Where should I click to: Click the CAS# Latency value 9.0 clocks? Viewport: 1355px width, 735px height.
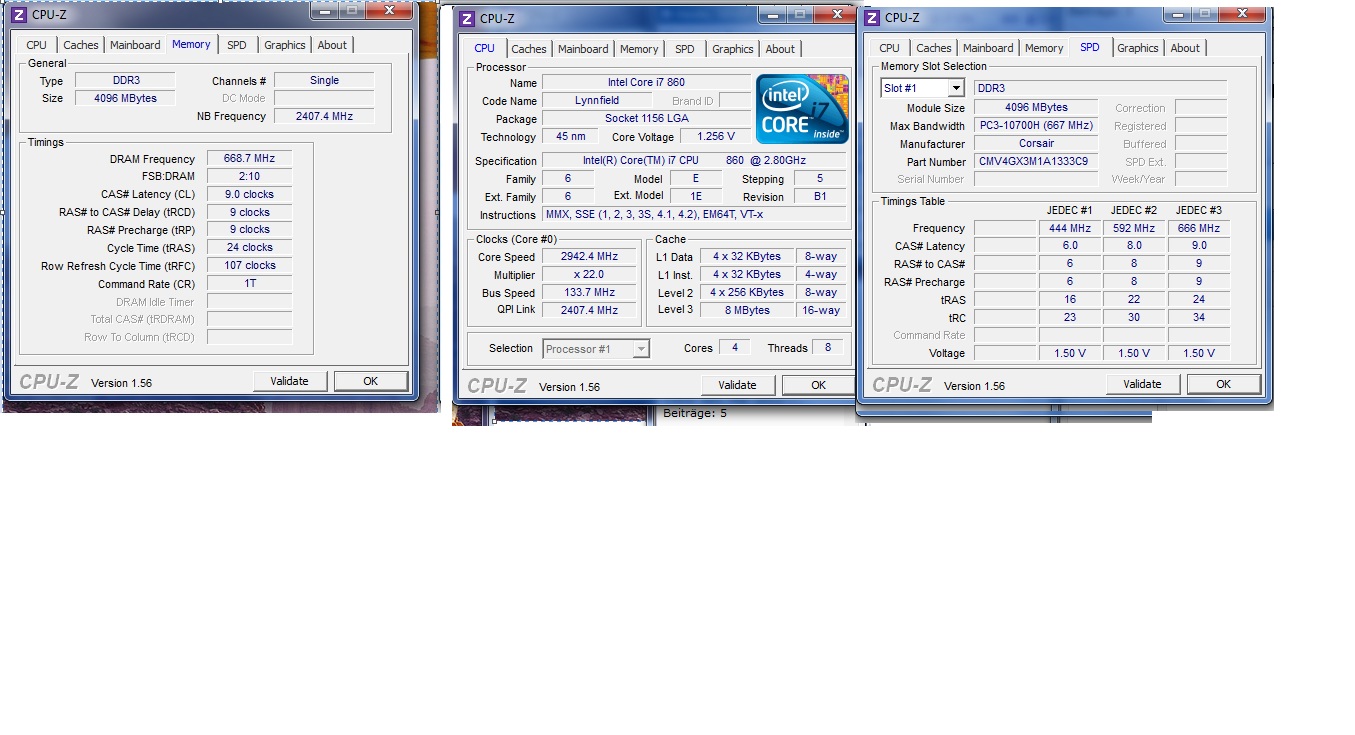coord(250,194)
